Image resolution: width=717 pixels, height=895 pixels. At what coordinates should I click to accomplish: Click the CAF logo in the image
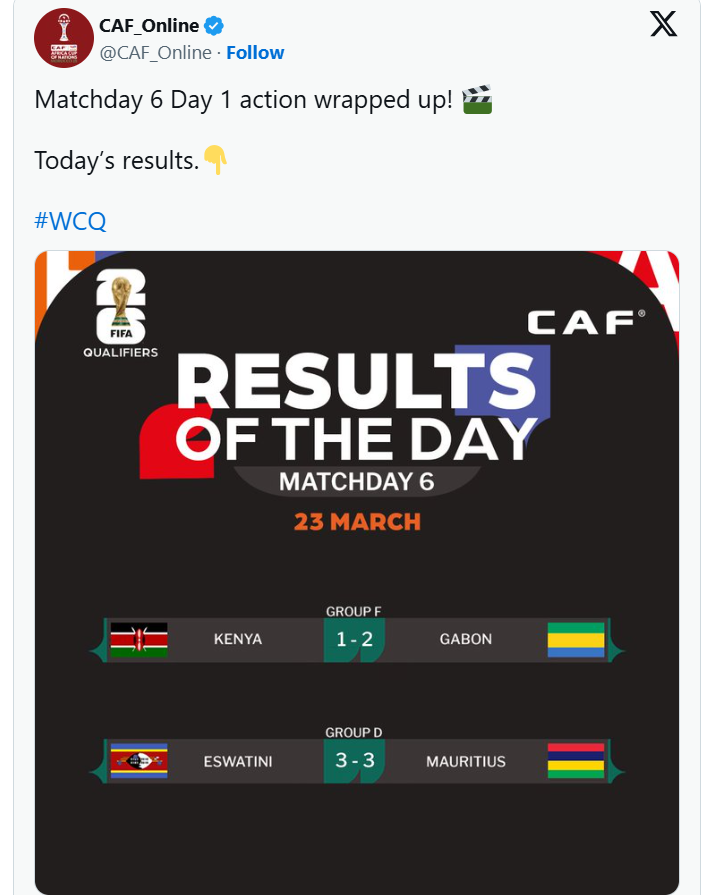(x=586, y=322)
